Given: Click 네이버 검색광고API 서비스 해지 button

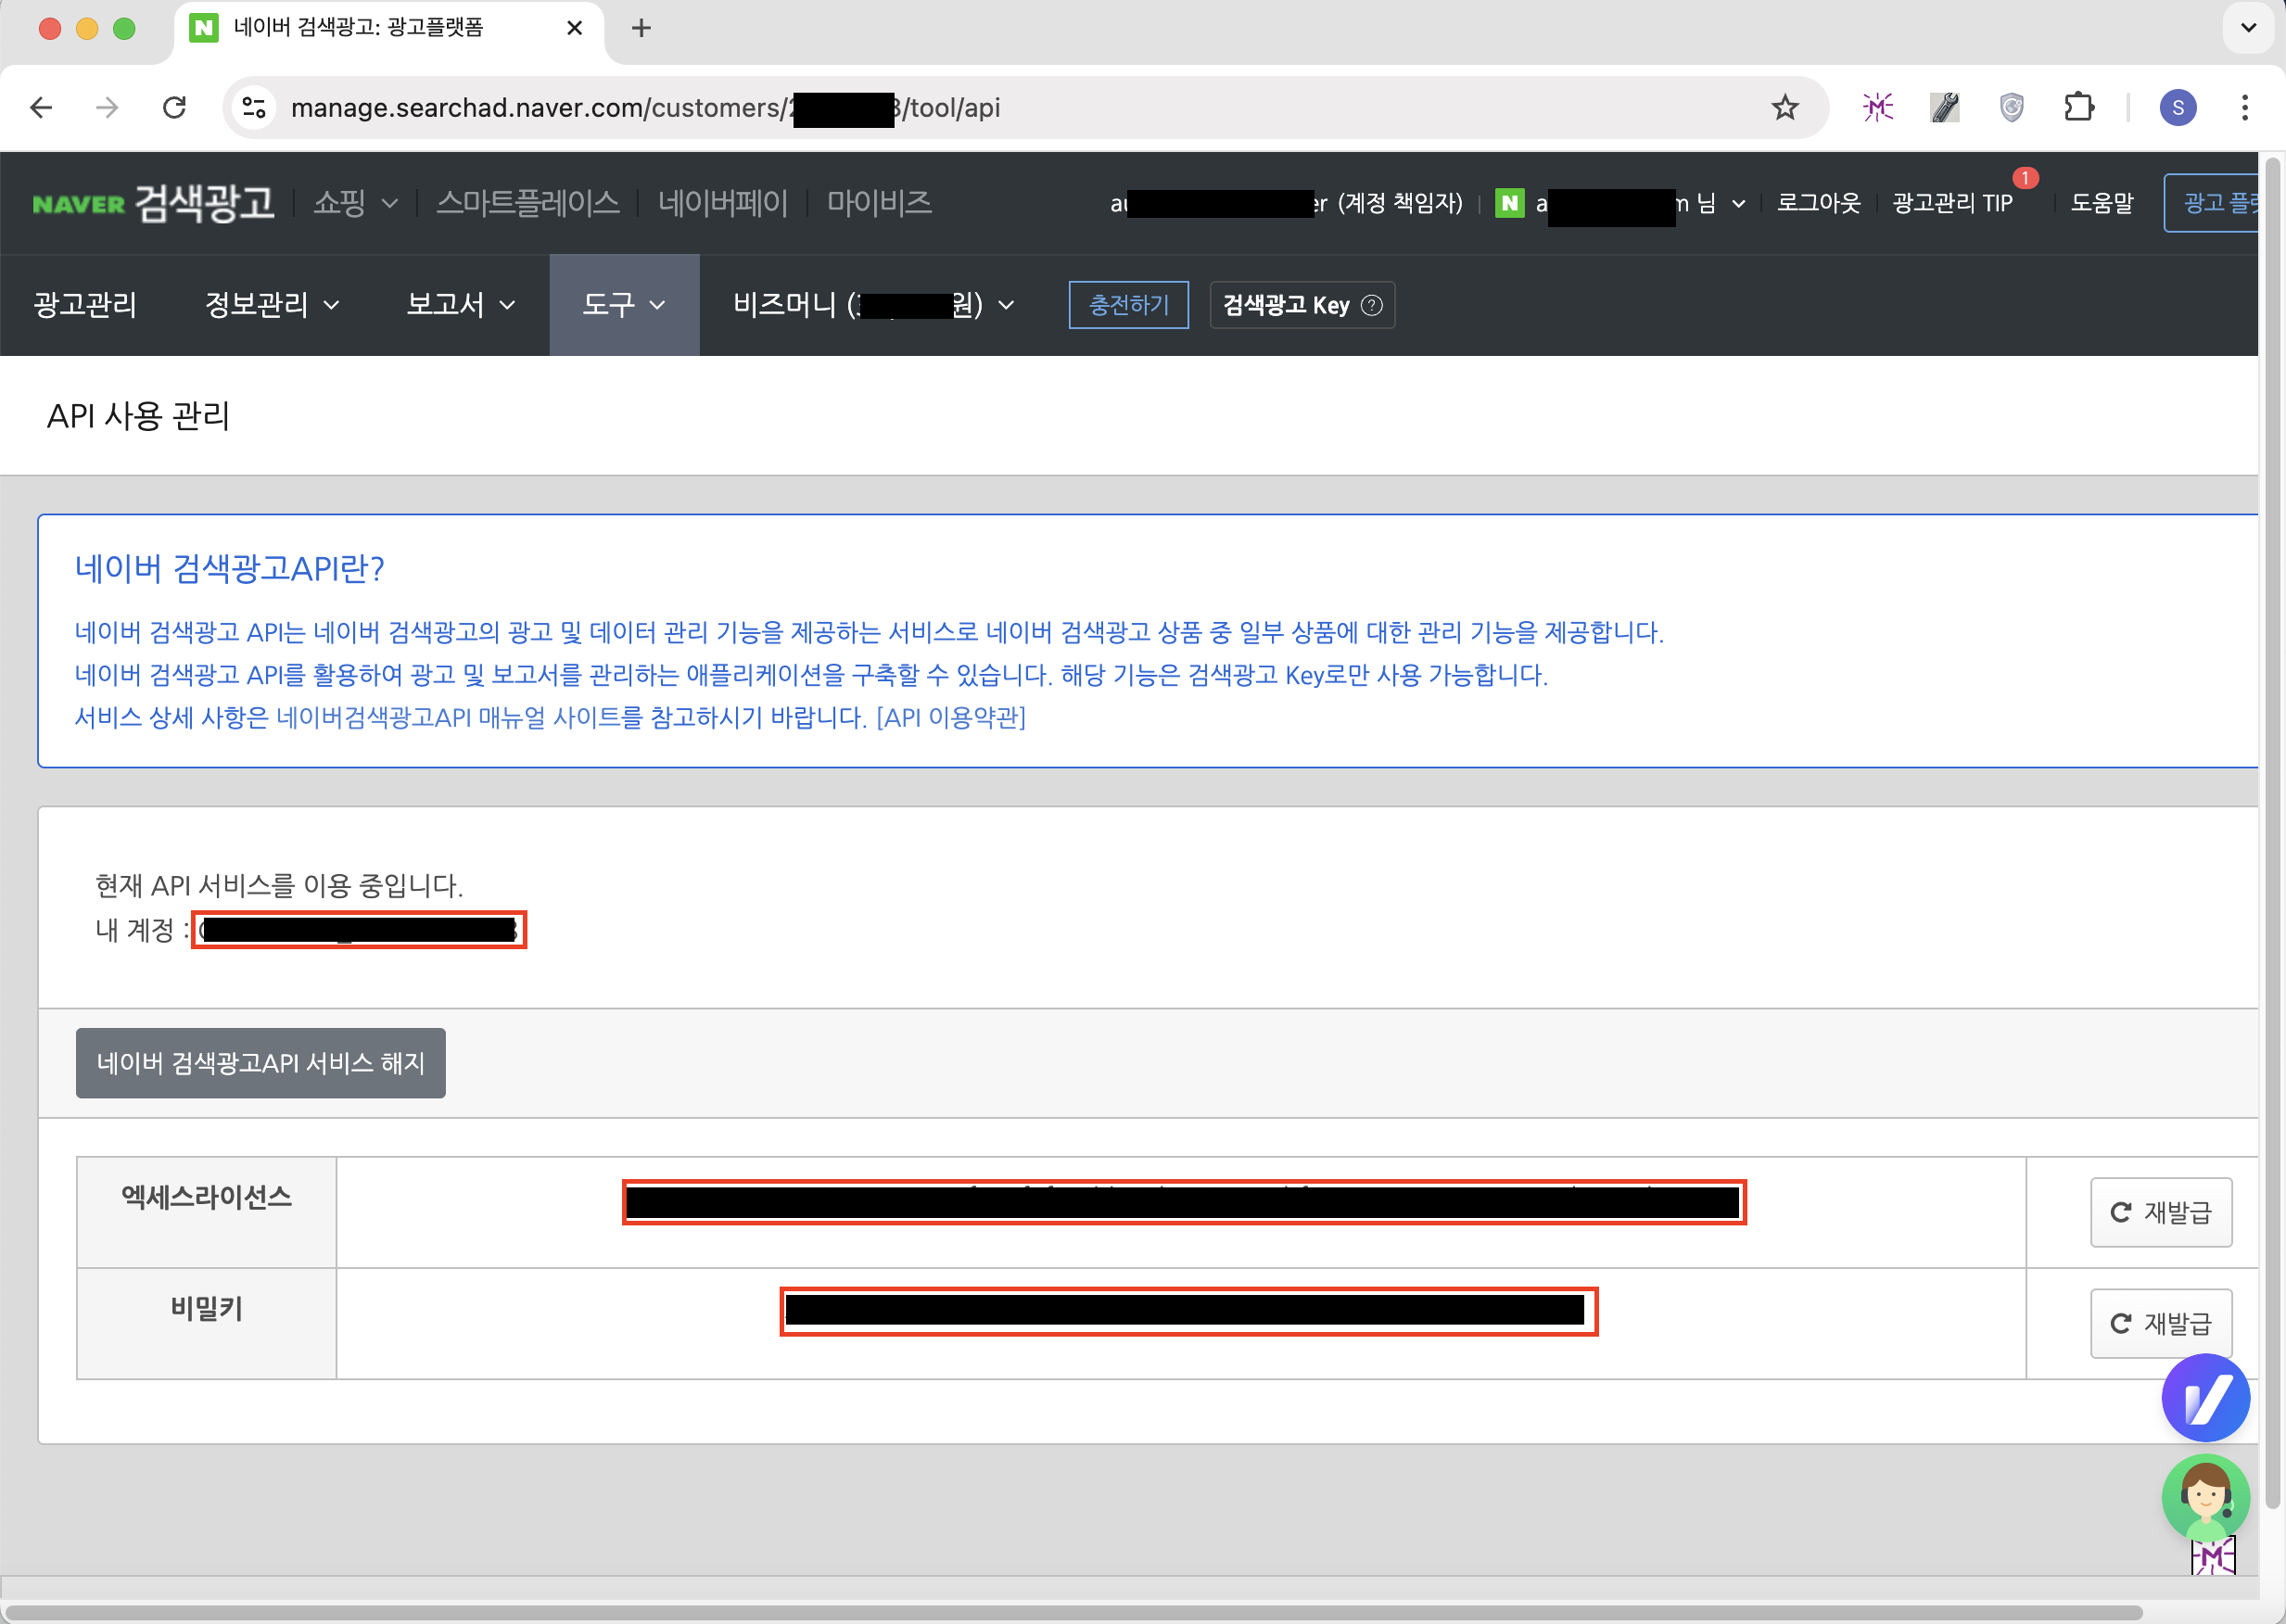Looking at the screenshot, I should [x=260, y=1063].
